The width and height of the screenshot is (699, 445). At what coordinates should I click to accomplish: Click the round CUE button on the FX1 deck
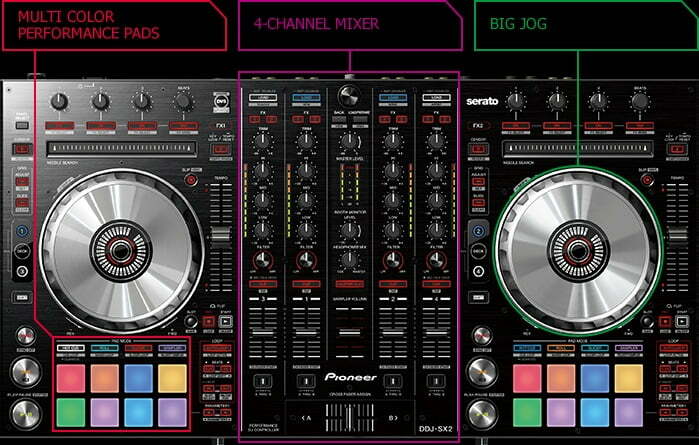pos(26,372)
